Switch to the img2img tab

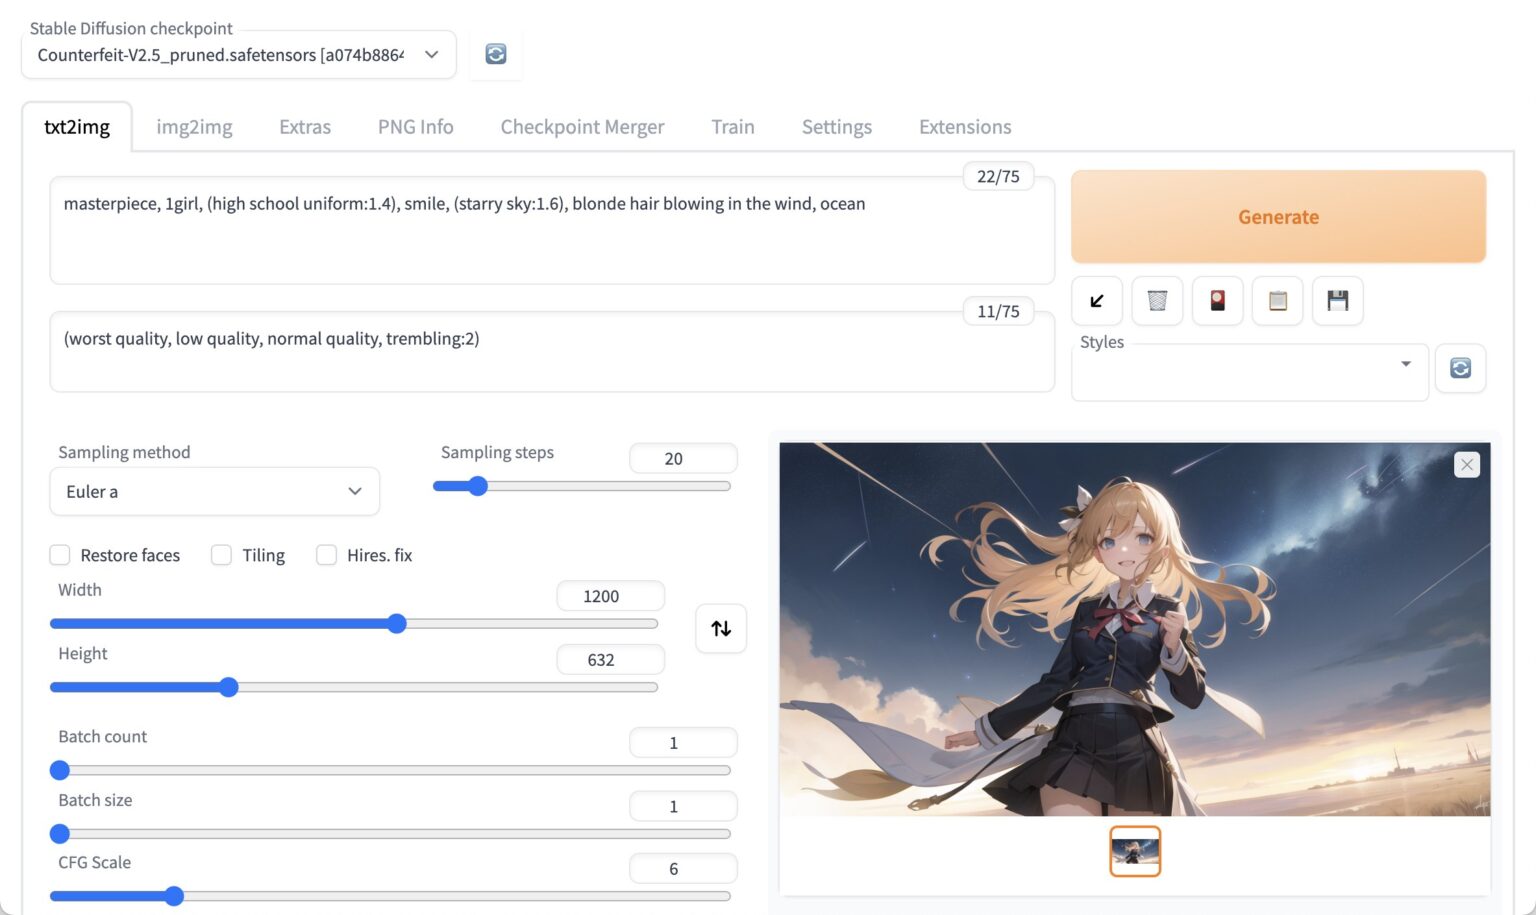pos(194,127)
